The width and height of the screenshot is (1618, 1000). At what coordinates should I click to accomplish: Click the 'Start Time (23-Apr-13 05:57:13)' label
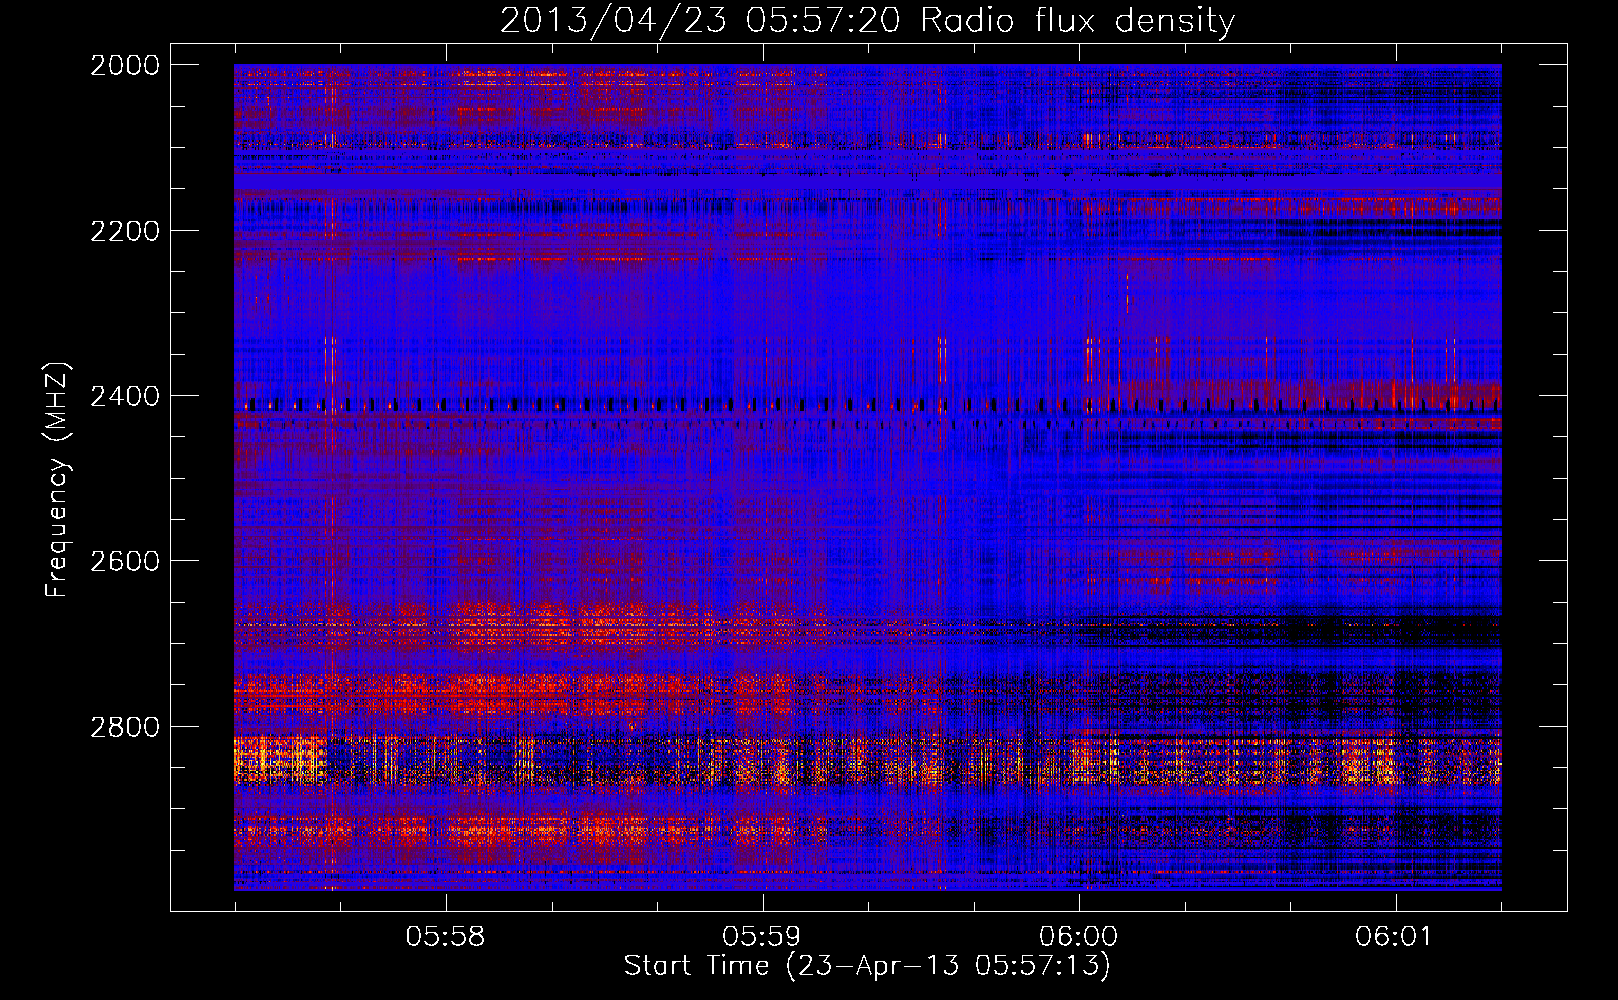point(867,966)
